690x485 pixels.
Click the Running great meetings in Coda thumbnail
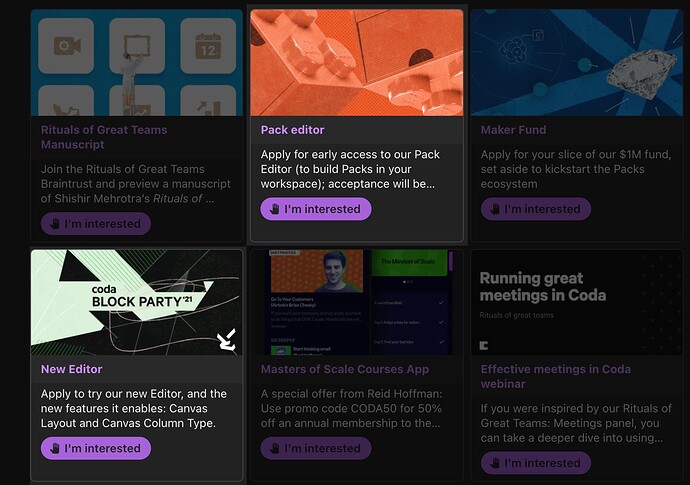pos(576,302)
